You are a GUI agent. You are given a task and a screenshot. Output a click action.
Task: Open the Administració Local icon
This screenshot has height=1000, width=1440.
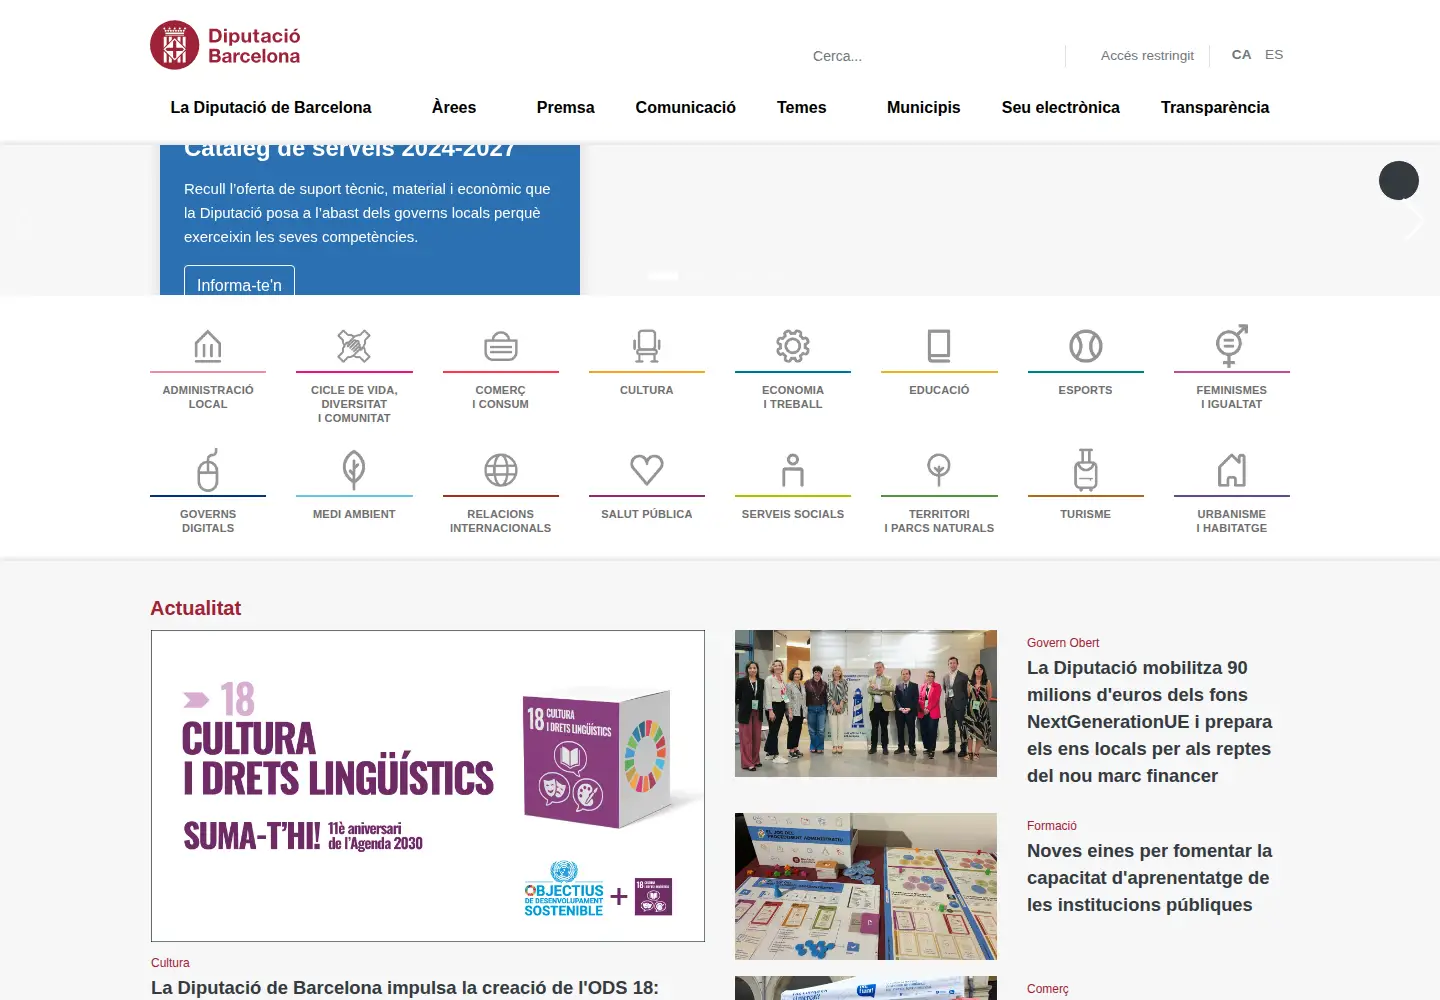click(208, 347)
